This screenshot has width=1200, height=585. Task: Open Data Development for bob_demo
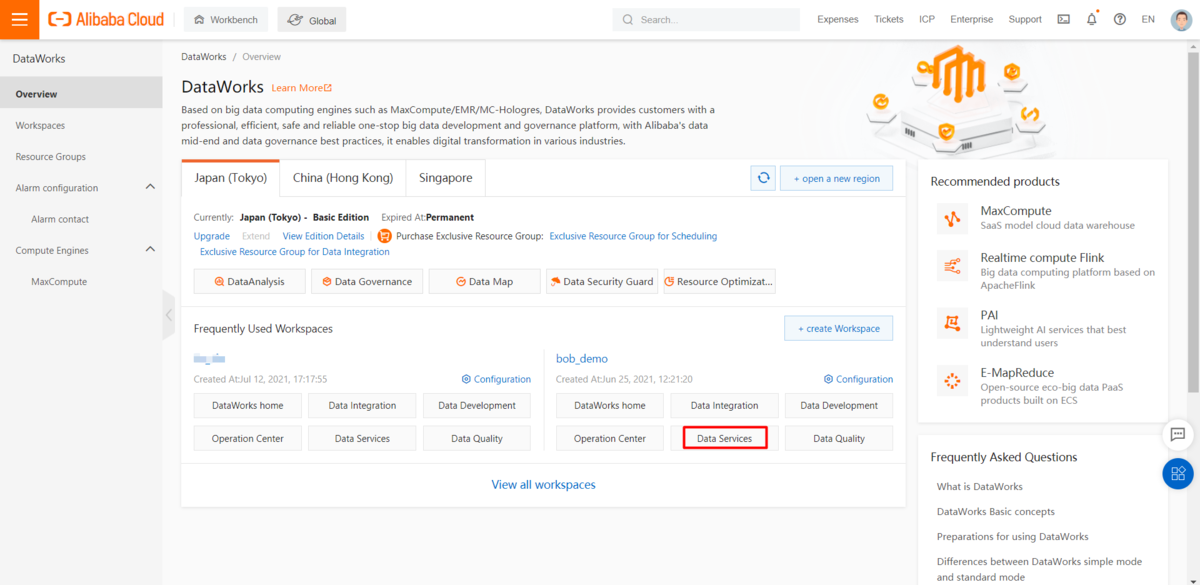click(x=839, y=405)
